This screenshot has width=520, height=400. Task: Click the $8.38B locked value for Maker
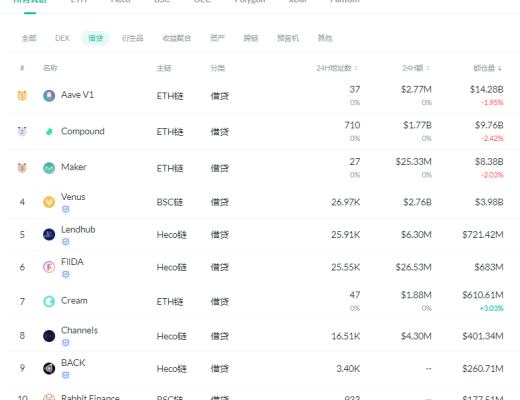click(x=489, y=162)
